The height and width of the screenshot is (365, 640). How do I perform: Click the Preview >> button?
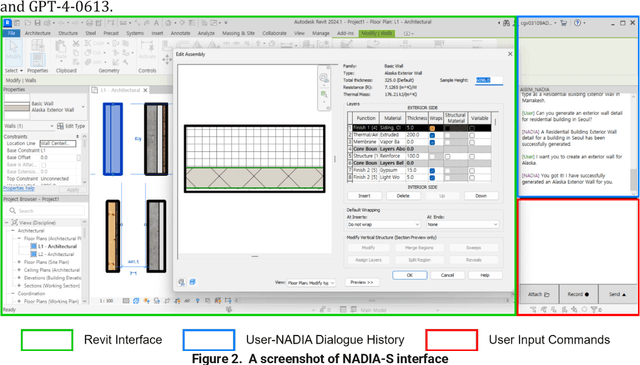(x=362, y=282)
